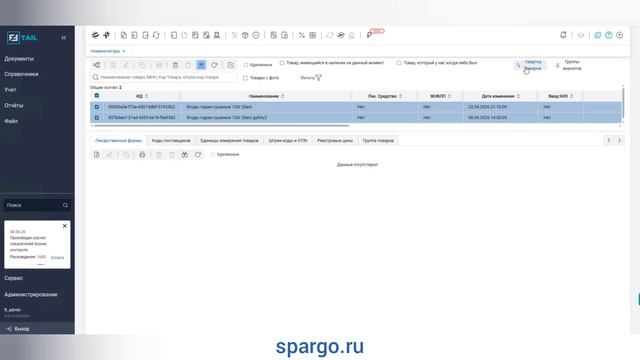Image resolution: width=640 pixels, height=360 pixels.
Task: Open the Учет sidebar menu
Action: pos(10,90)
